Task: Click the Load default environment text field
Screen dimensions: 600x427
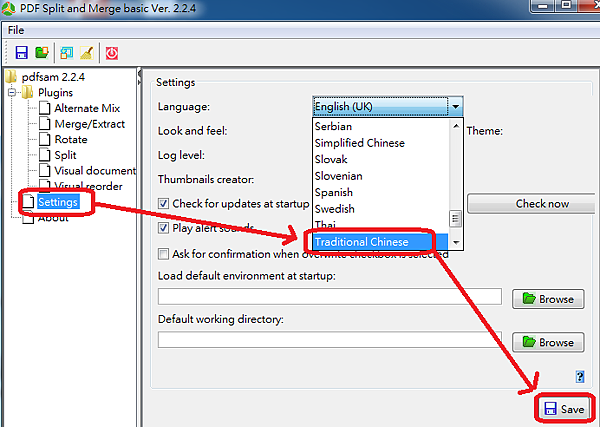Action: click(x=329, y=297)
